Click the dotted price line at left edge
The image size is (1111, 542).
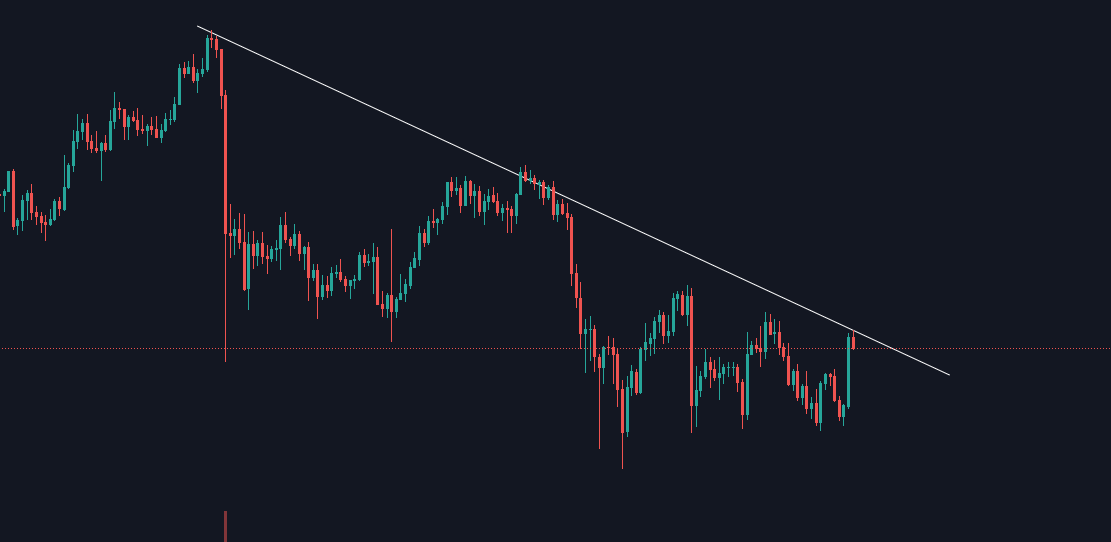(x=5, y=348)
